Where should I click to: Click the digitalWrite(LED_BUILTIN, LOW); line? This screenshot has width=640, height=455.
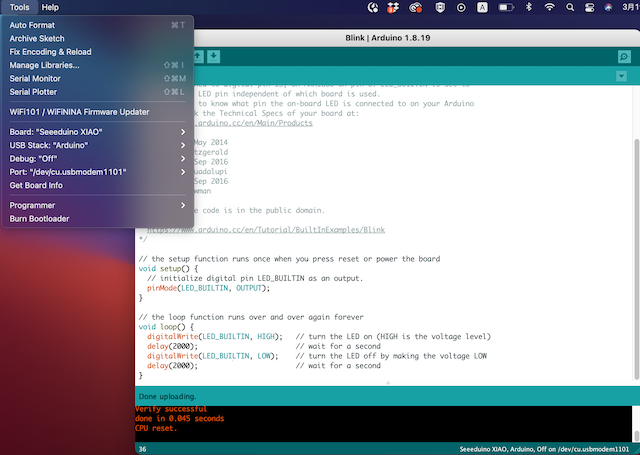pyautogui.click(x=213, y=356)
